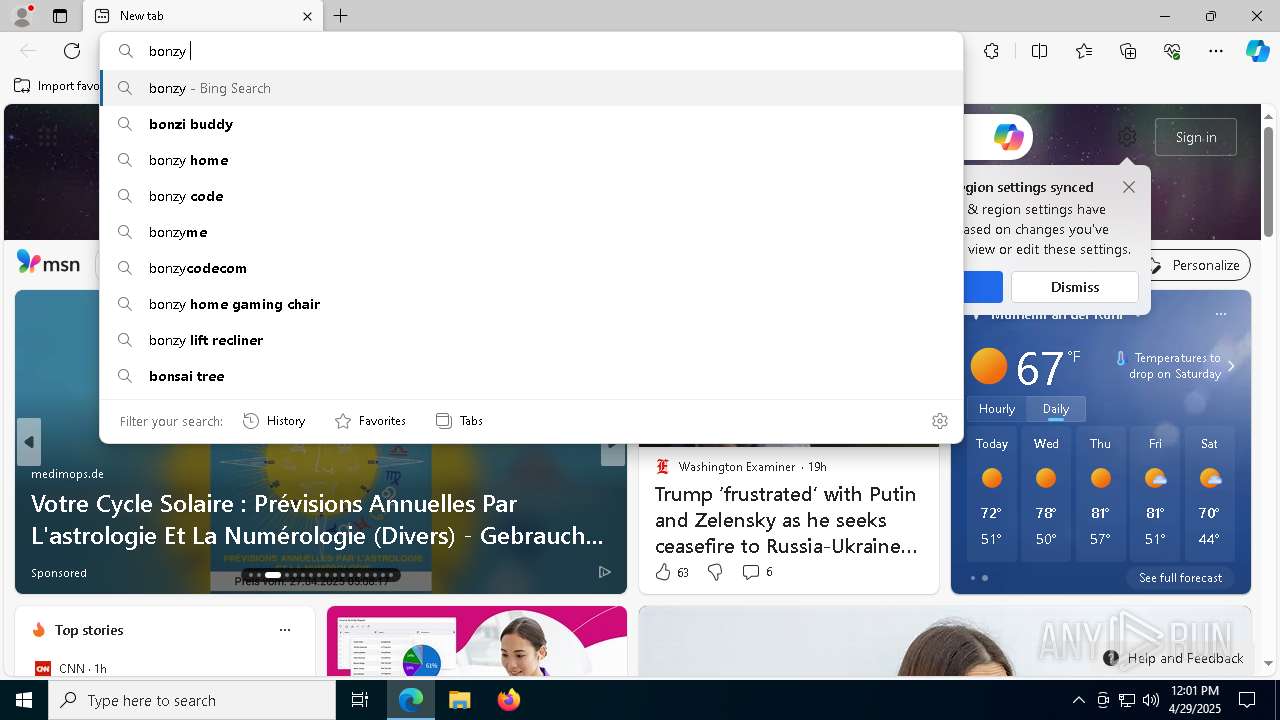Open Help and Feedback
This screenshot has width=1280, height=720.
tap(1173, 658)
